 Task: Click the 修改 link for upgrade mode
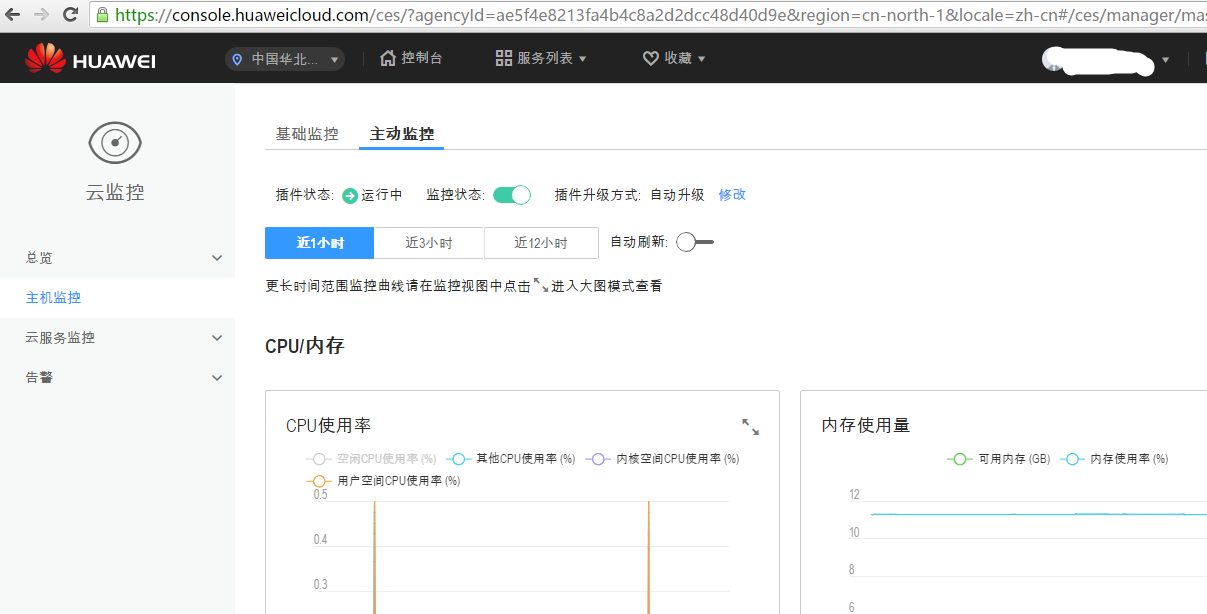coord(732,195)
